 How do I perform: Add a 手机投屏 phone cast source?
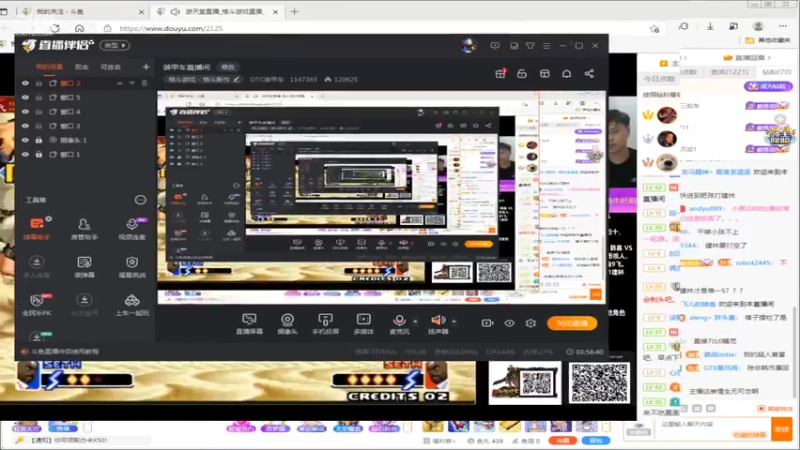[326, 323]
